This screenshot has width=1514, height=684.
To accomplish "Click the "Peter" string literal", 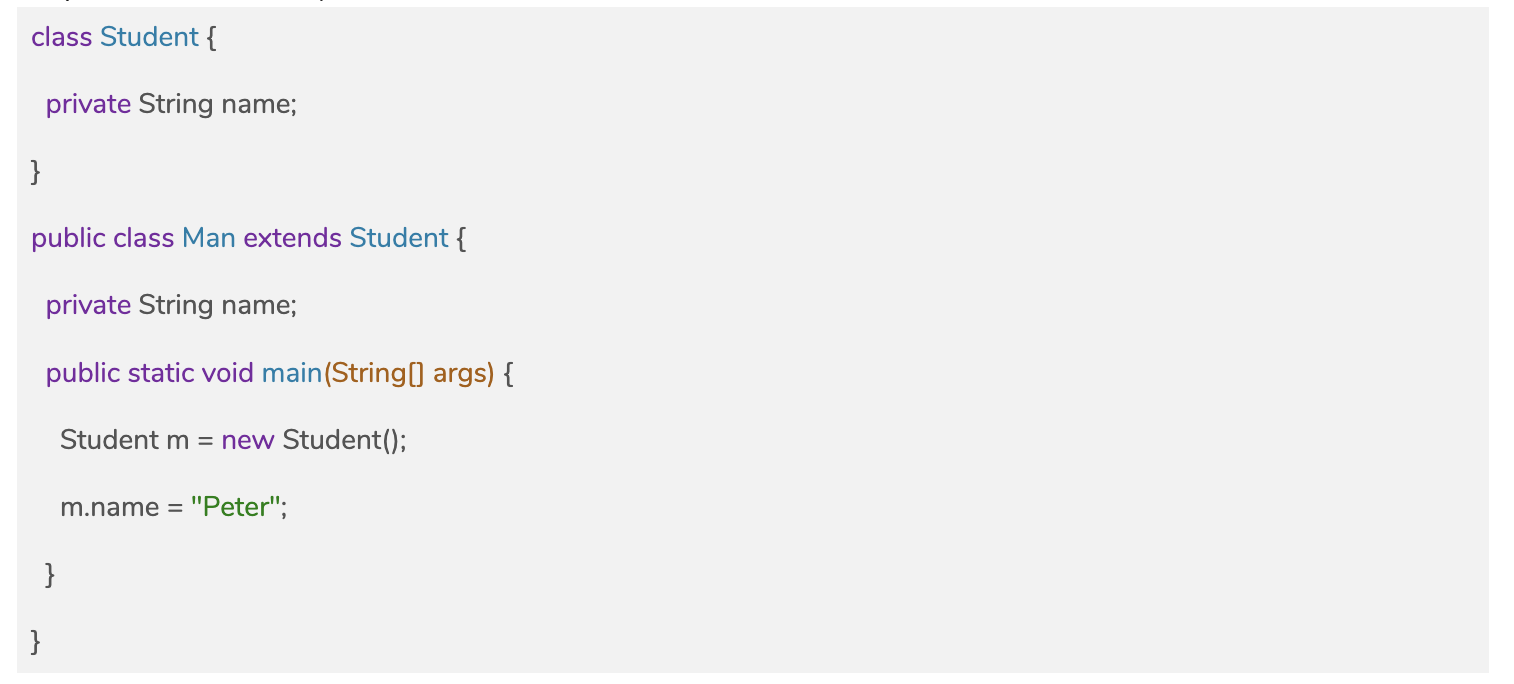I will pos(237,507).
